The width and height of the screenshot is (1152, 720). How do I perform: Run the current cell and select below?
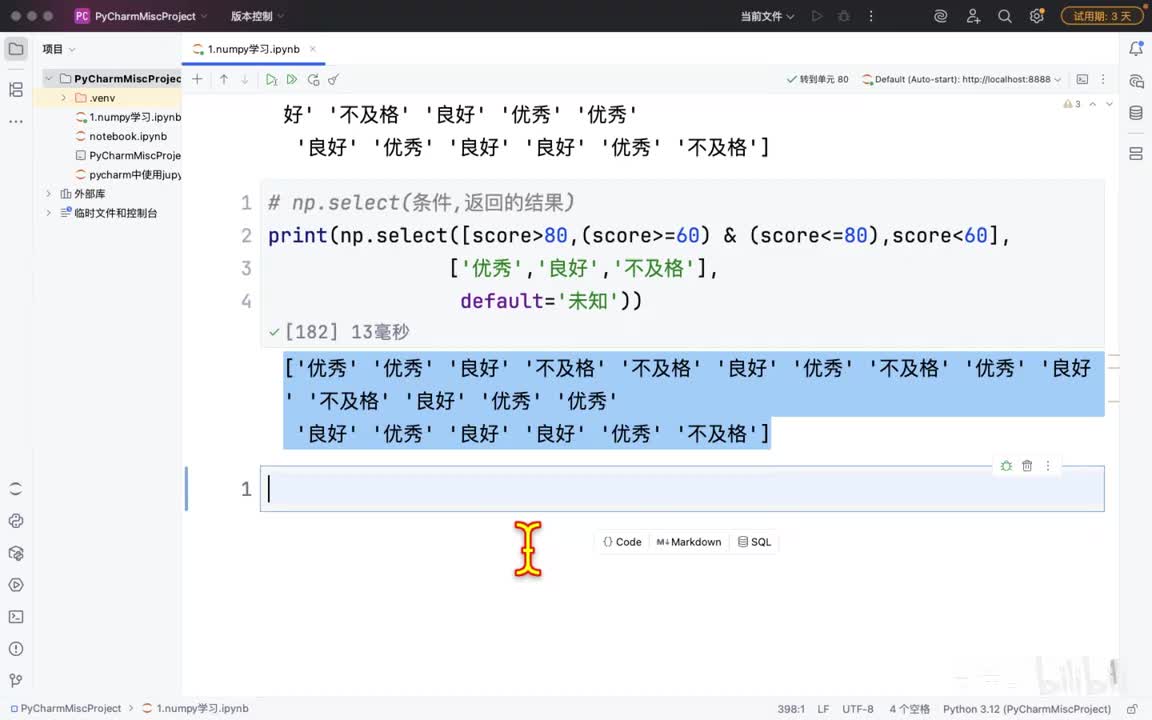tap(271, 79)
